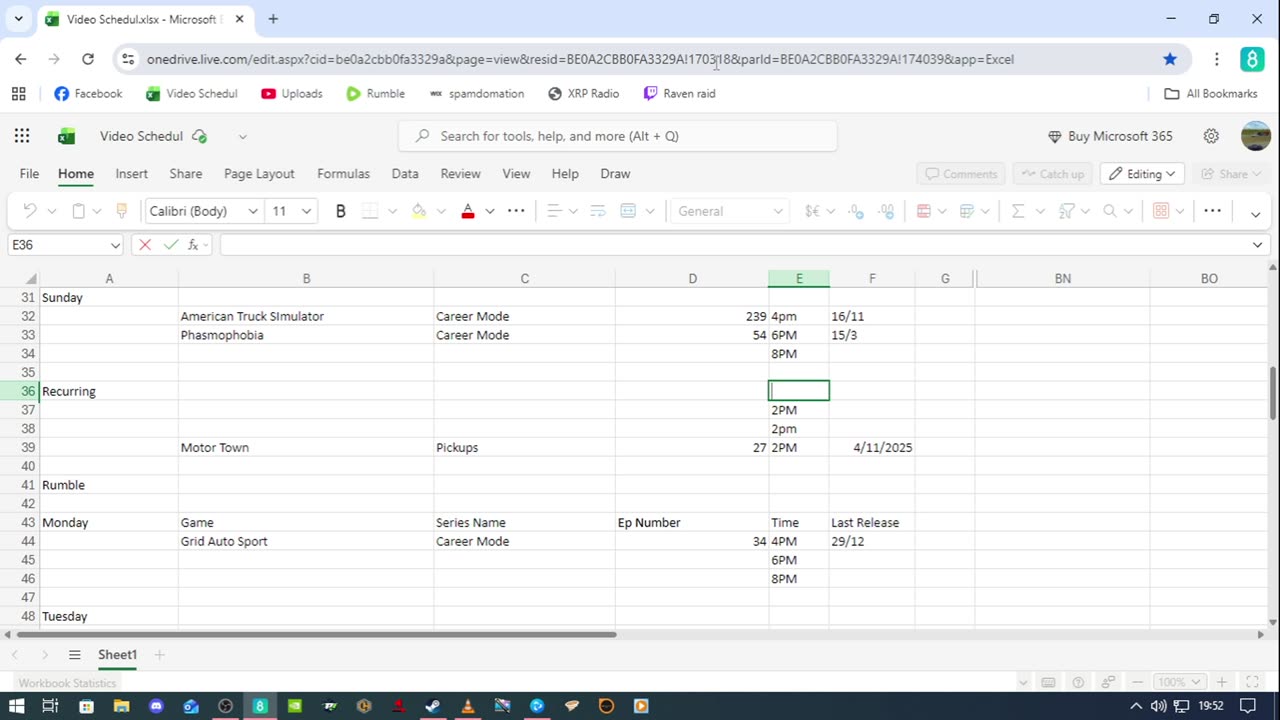This screenshot has width=1280, height=720.
Task: Switch to the Insert tab
Action: click(x=131, y=174)
